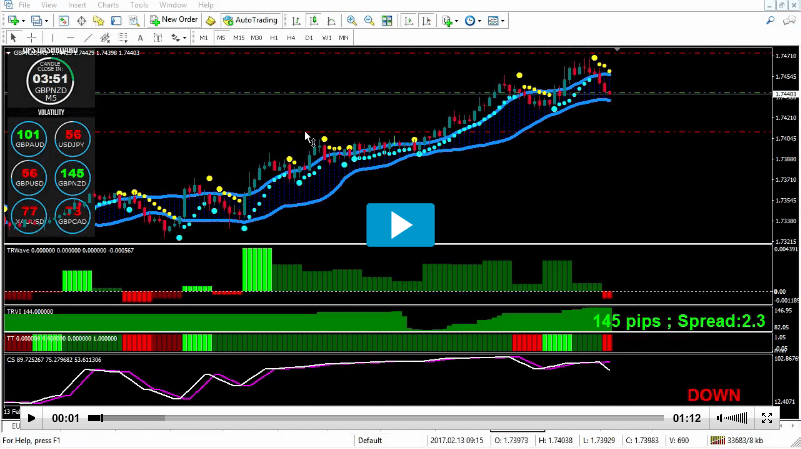
Task: Select the text box label tool
Action: pos(158,37)
